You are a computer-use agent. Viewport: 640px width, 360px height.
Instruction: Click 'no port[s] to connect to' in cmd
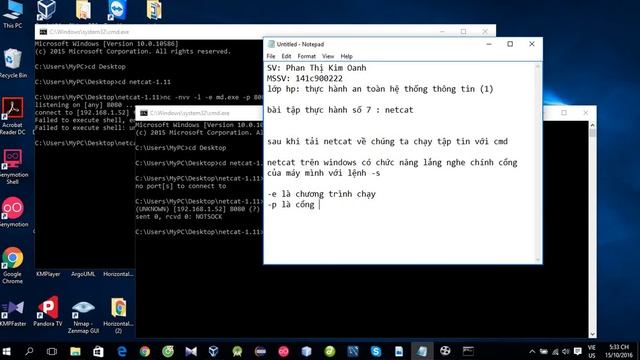pyautogui.click(x=181, y=186)
